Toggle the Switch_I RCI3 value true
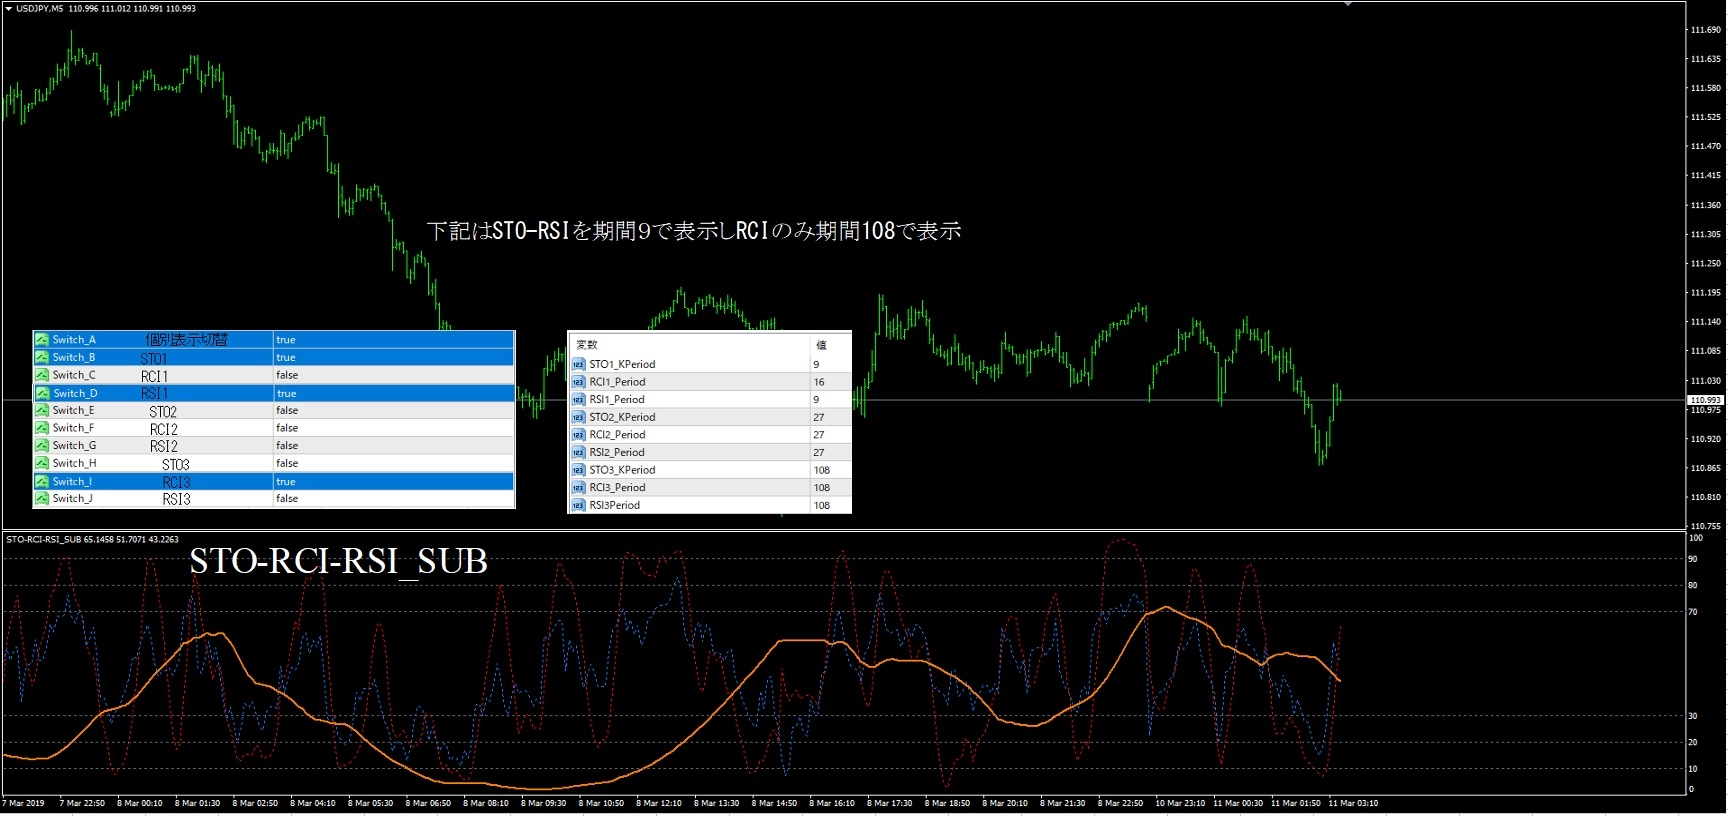Screen dimensions: 1728x816 coord(286,481)
